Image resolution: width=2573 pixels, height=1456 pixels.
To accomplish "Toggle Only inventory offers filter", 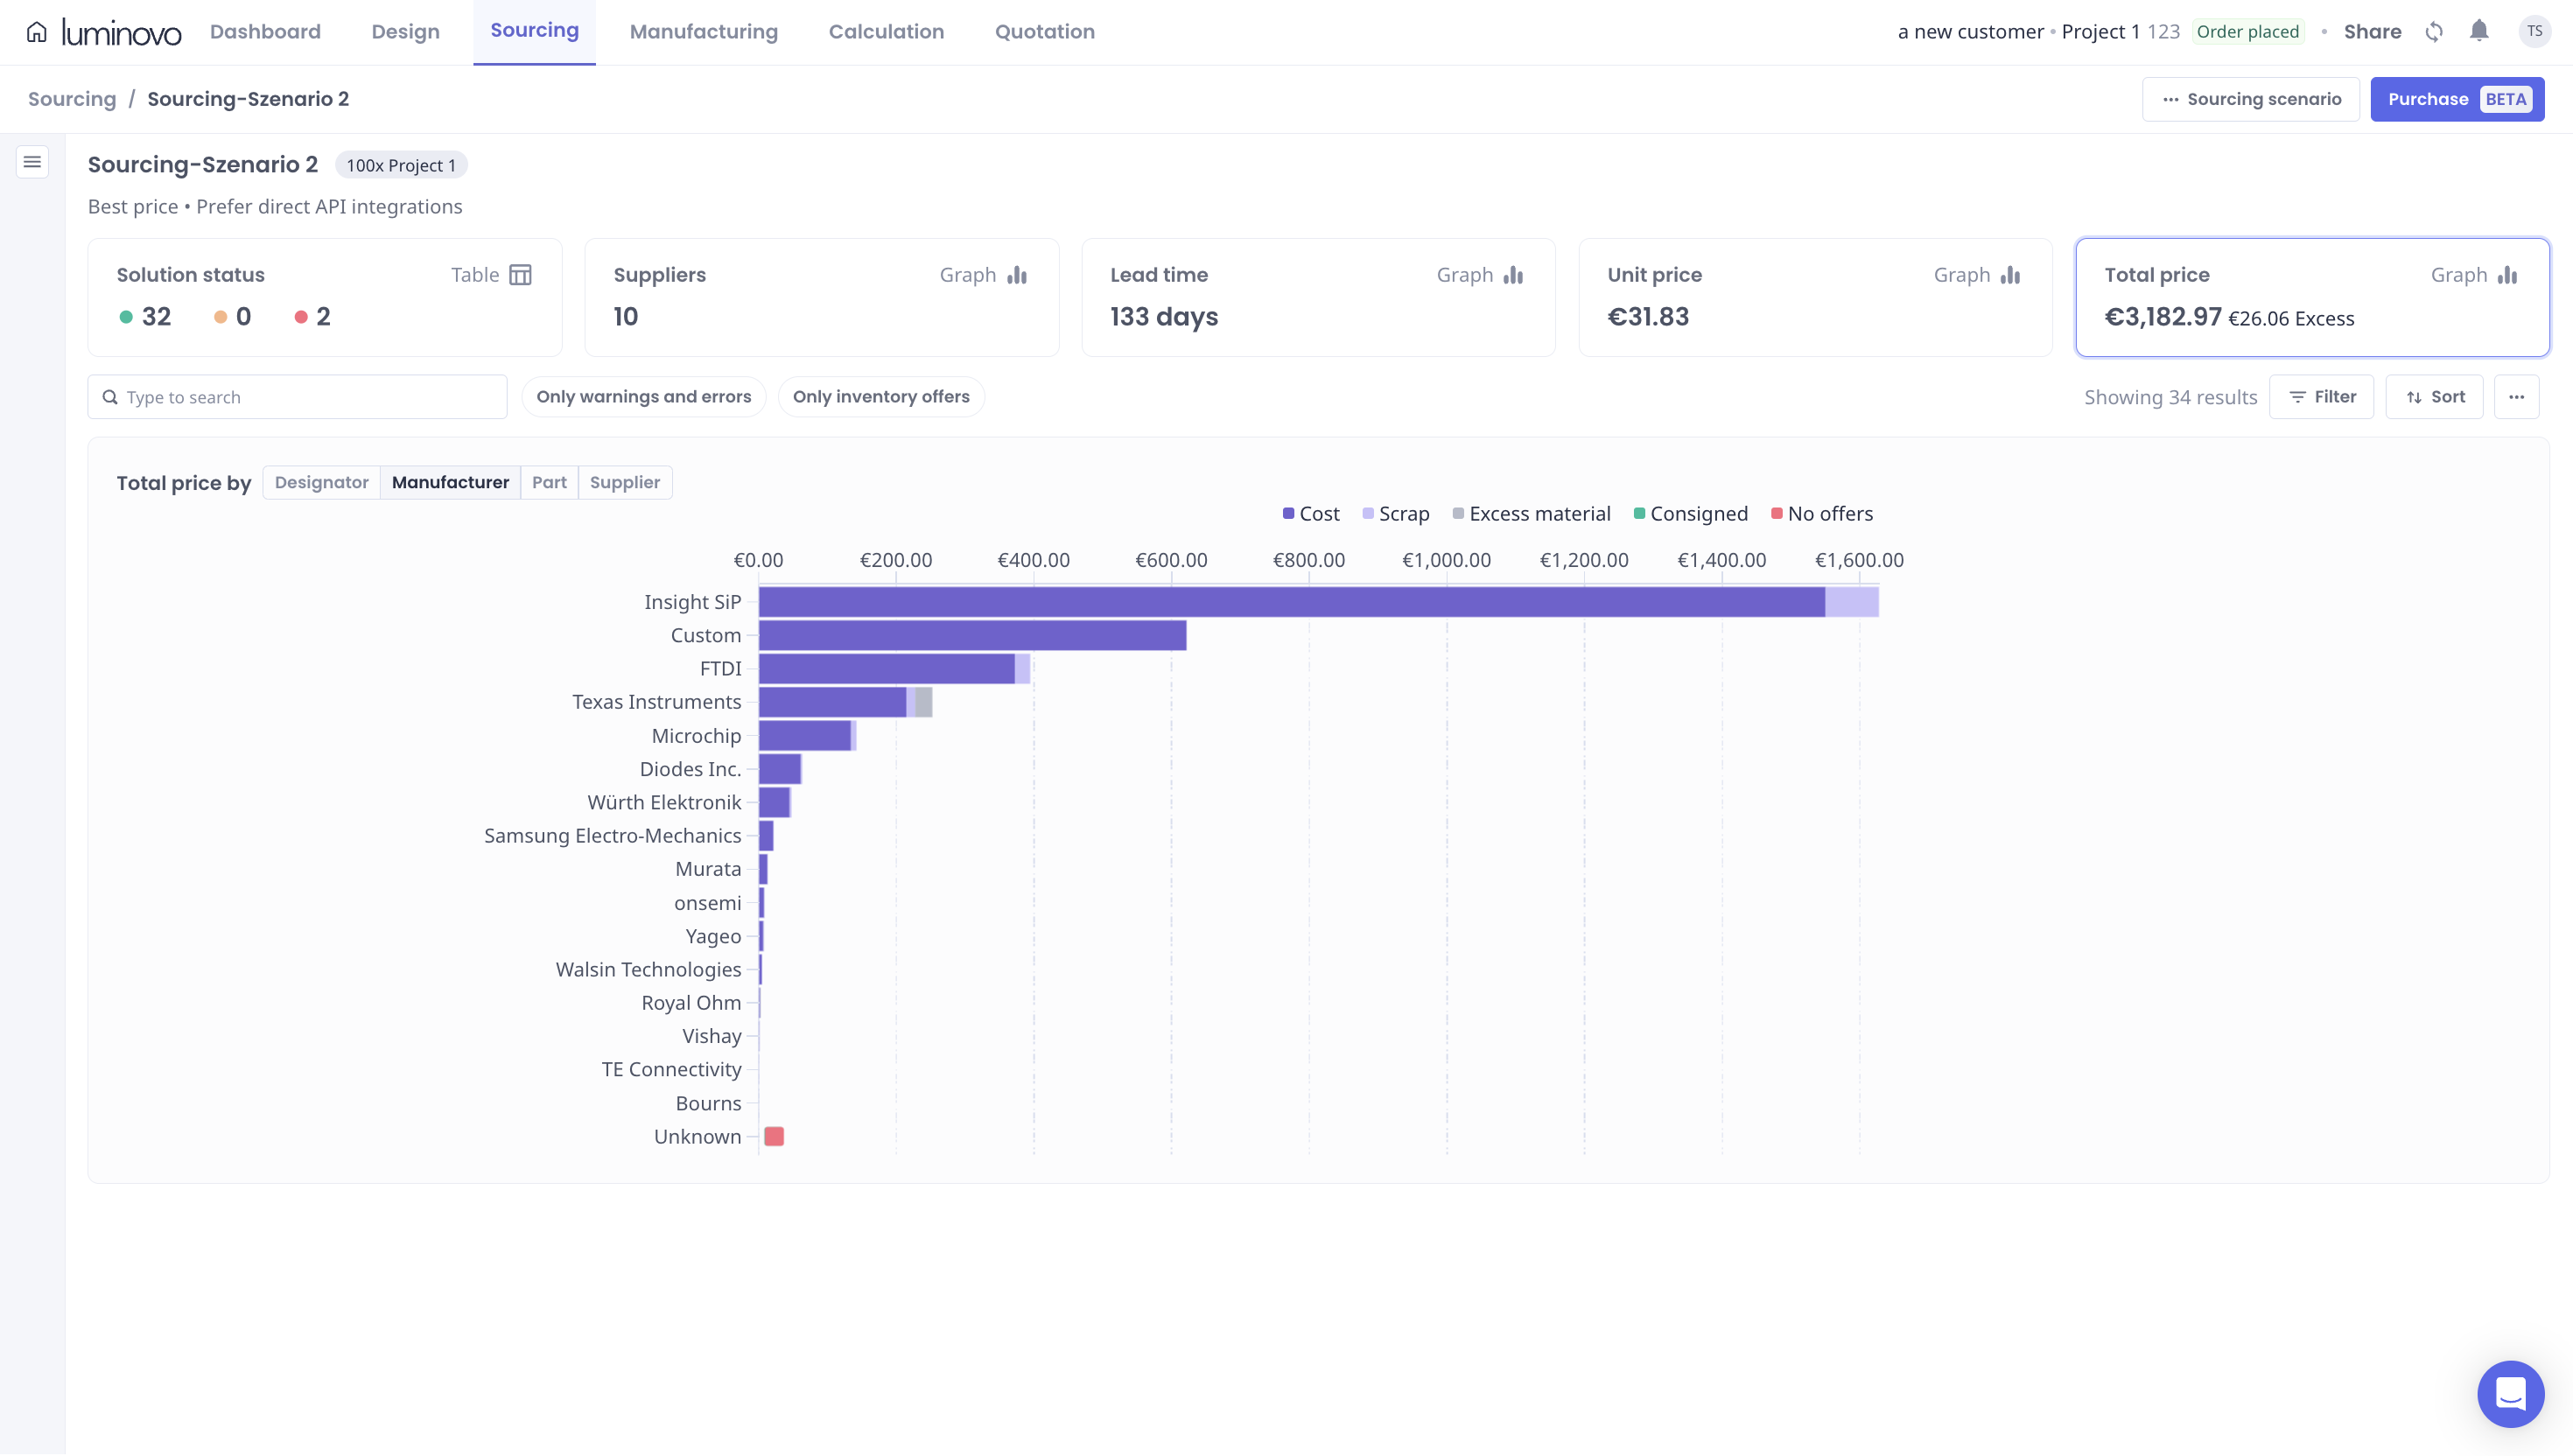I will point(880,397).
